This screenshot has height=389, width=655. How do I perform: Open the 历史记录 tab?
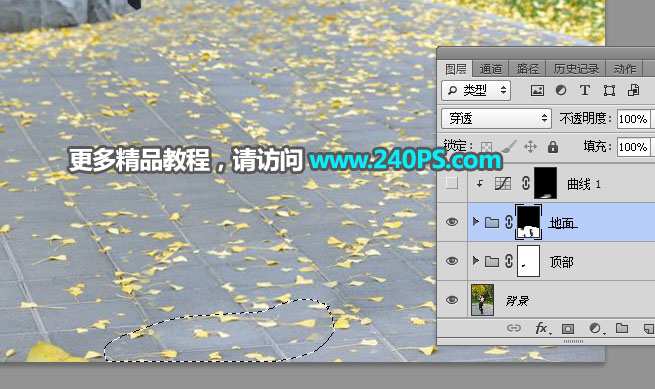coord(576,69)
